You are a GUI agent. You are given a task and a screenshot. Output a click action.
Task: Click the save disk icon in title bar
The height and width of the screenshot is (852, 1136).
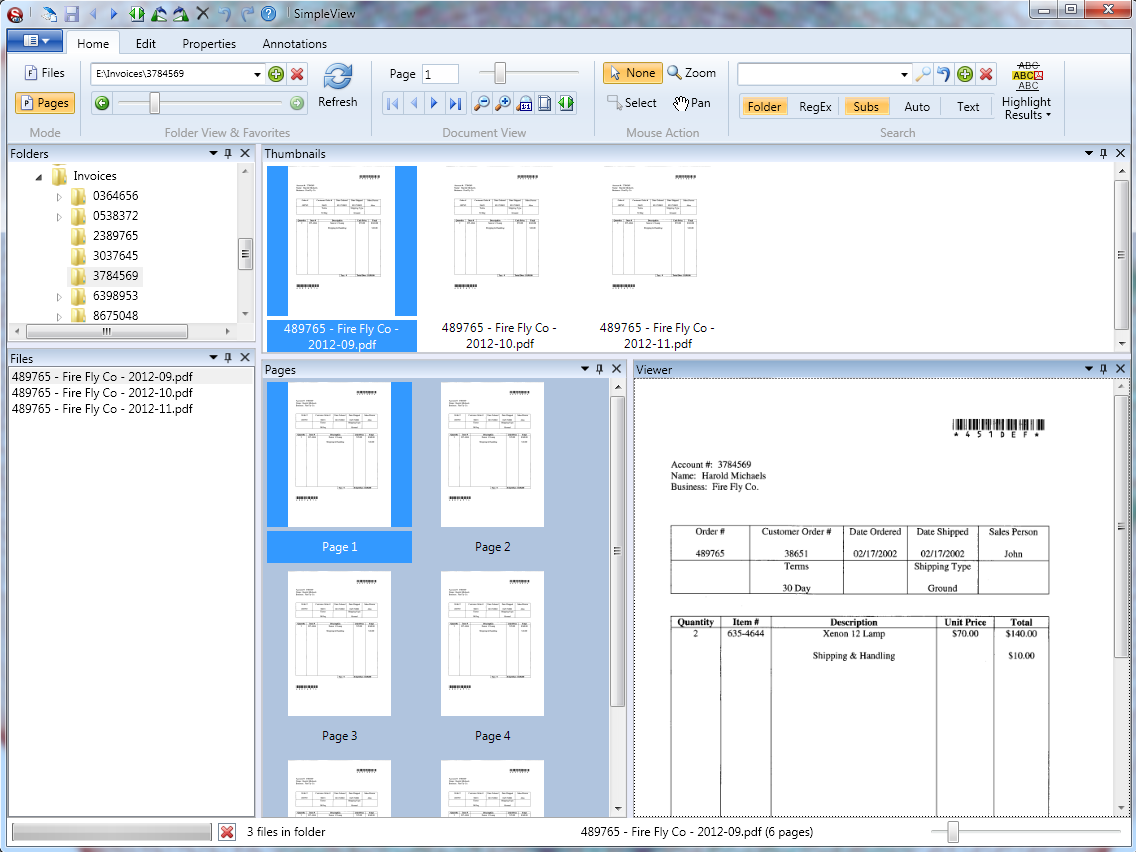pos(71,13)
